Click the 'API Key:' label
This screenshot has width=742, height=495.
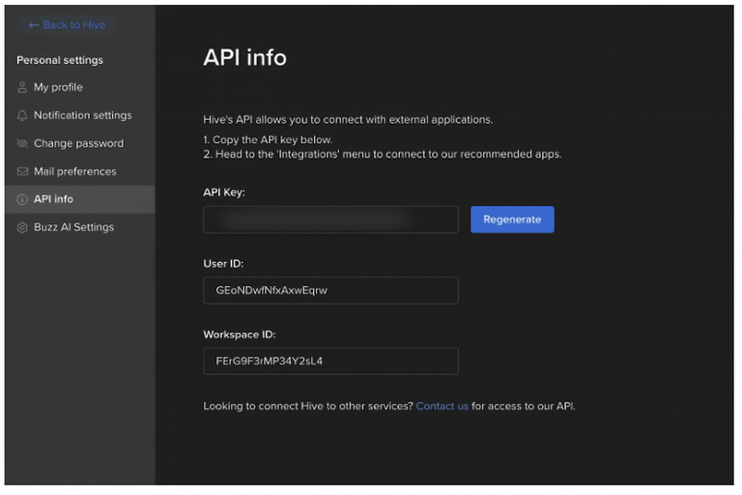point(224,192)
